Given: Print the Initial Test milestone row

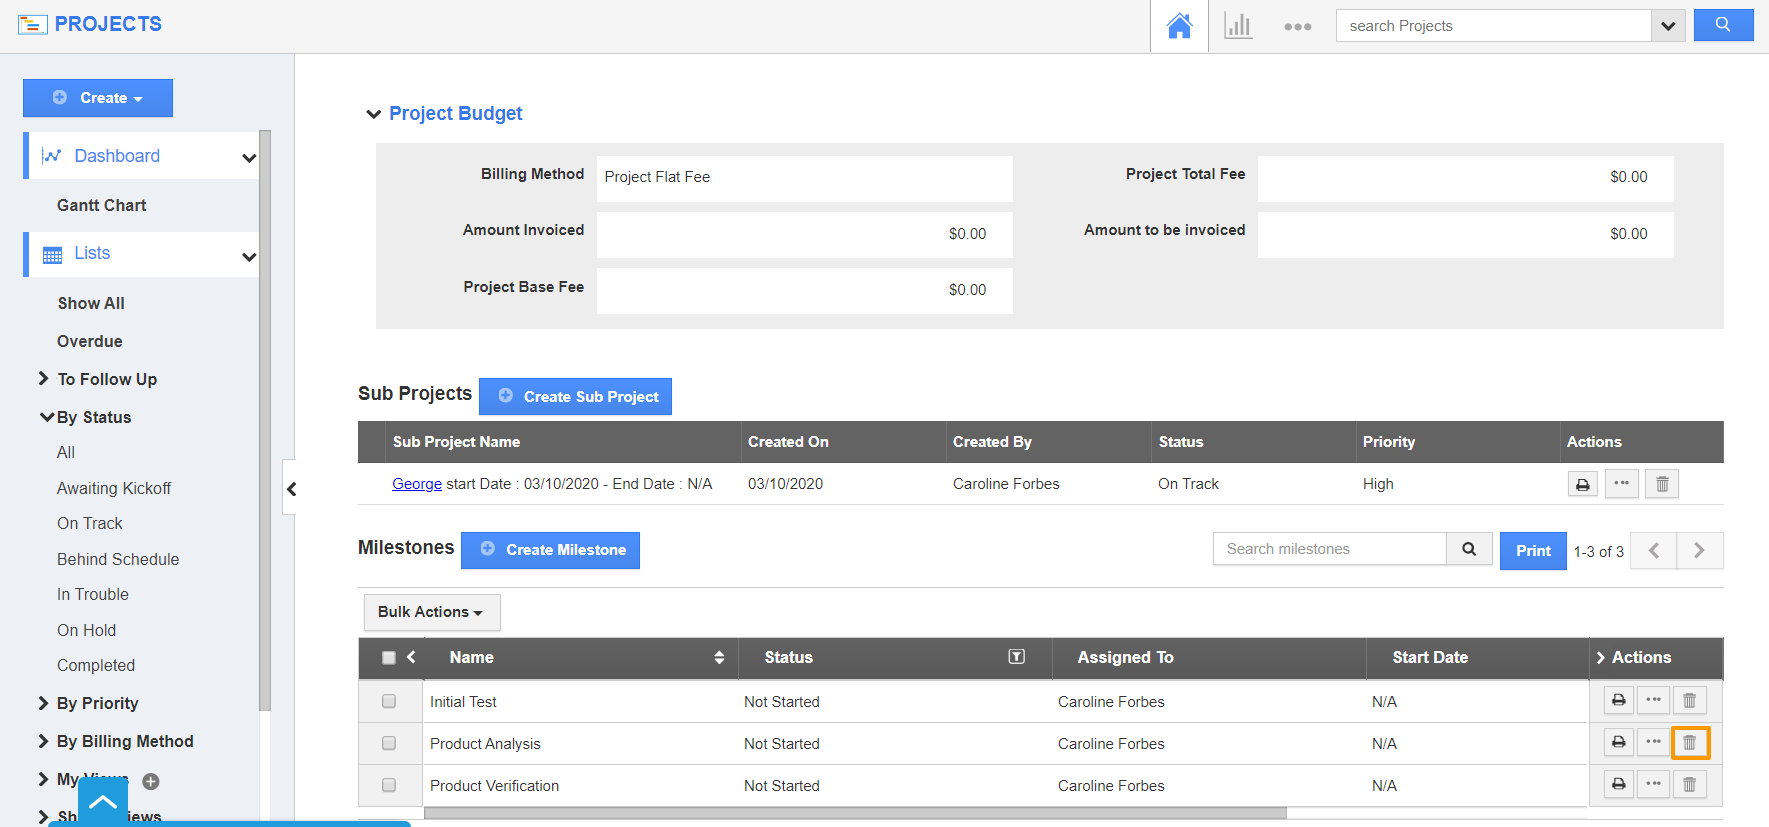Looking at the screenshot, I should coord(1618,701).
